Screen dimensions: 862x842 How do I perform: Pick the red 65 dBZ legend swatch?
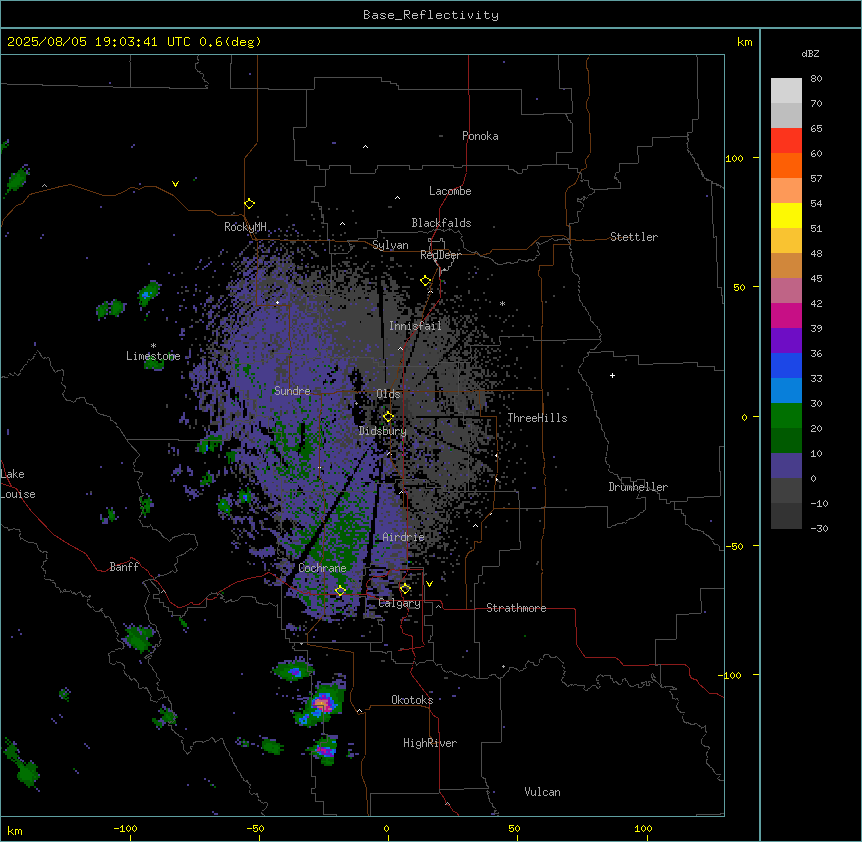[x=786, y=140]
